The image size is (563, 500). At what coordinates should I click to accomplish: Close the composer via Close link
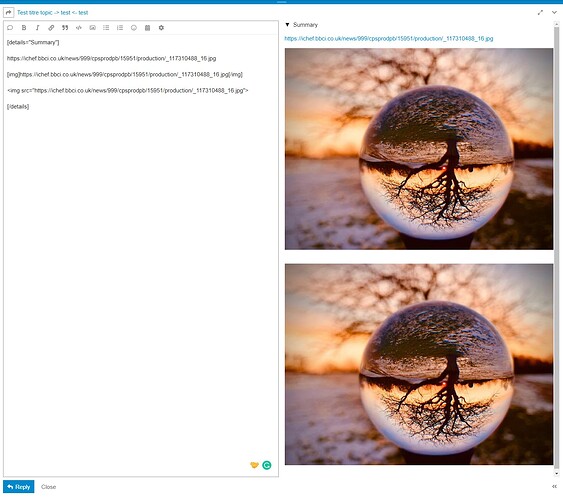tap(48, 487)
